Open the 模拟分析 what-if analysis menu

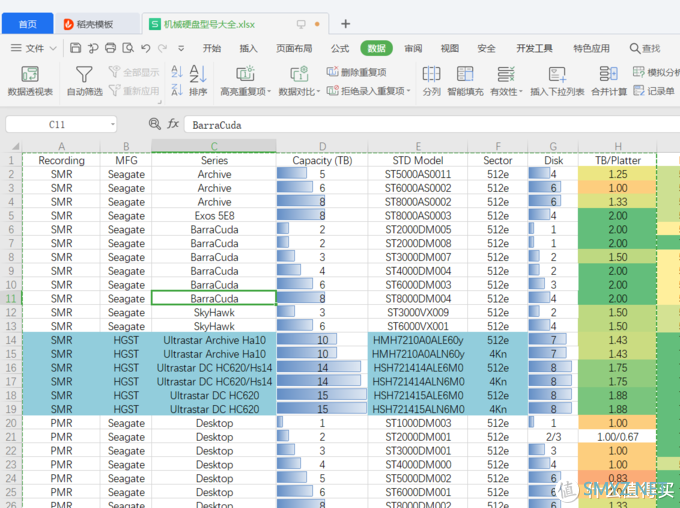(x=656, y=72)
